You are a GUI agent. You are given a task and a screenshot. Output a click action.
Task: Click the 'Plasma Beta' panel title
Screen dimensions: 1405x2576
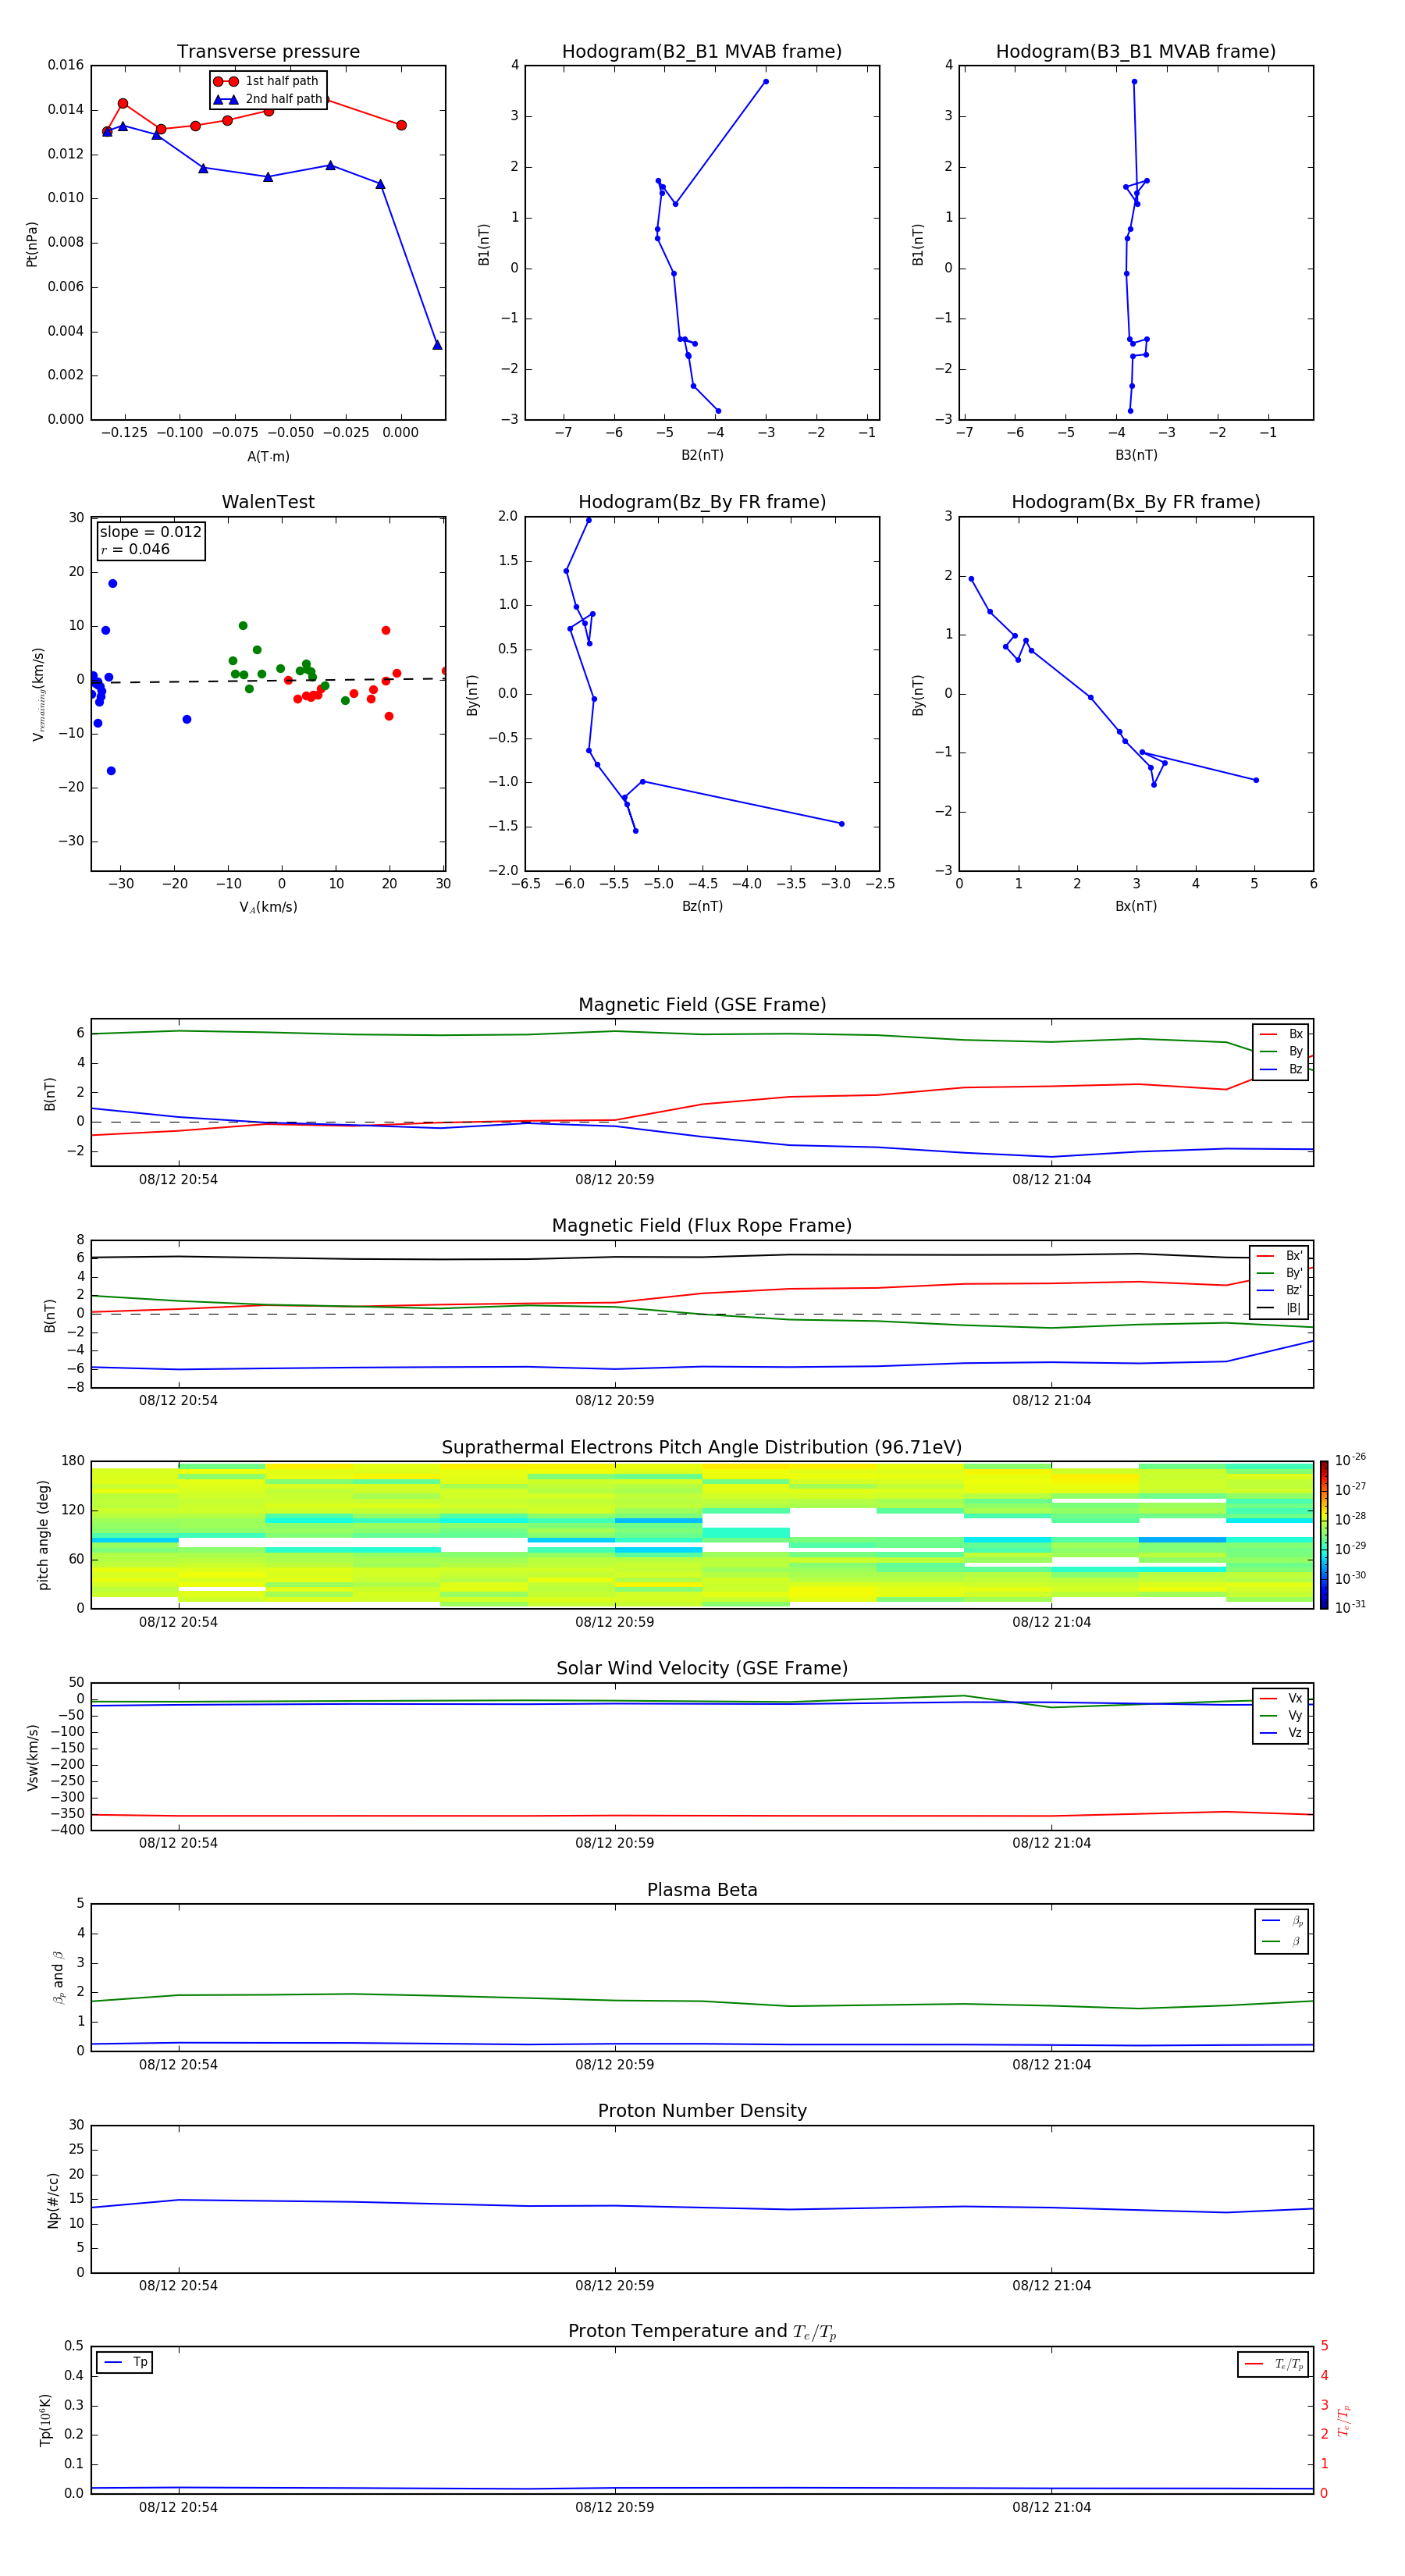pyautogui.click(x=702, y=1891)
